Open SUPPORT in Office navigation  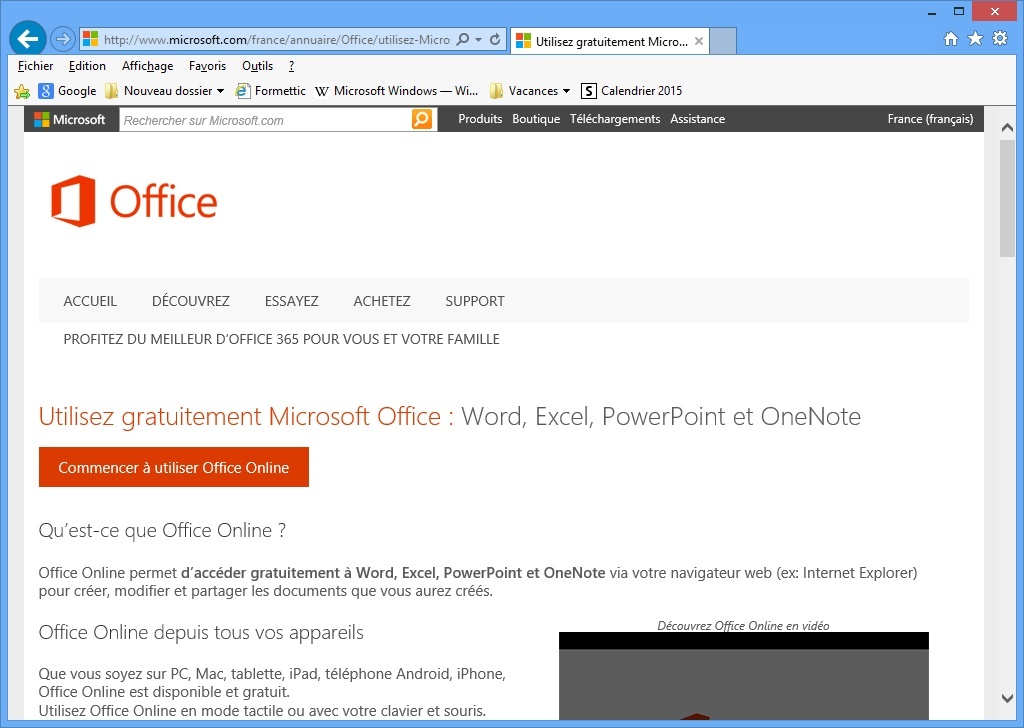click(475, 301)
